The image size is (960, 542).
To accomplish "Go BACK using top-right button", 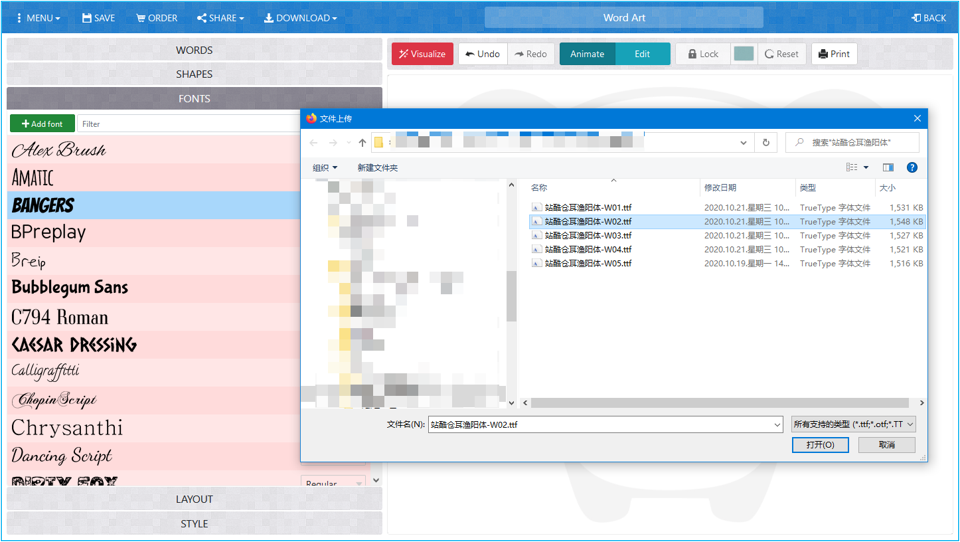I will (x=929, y=18).
